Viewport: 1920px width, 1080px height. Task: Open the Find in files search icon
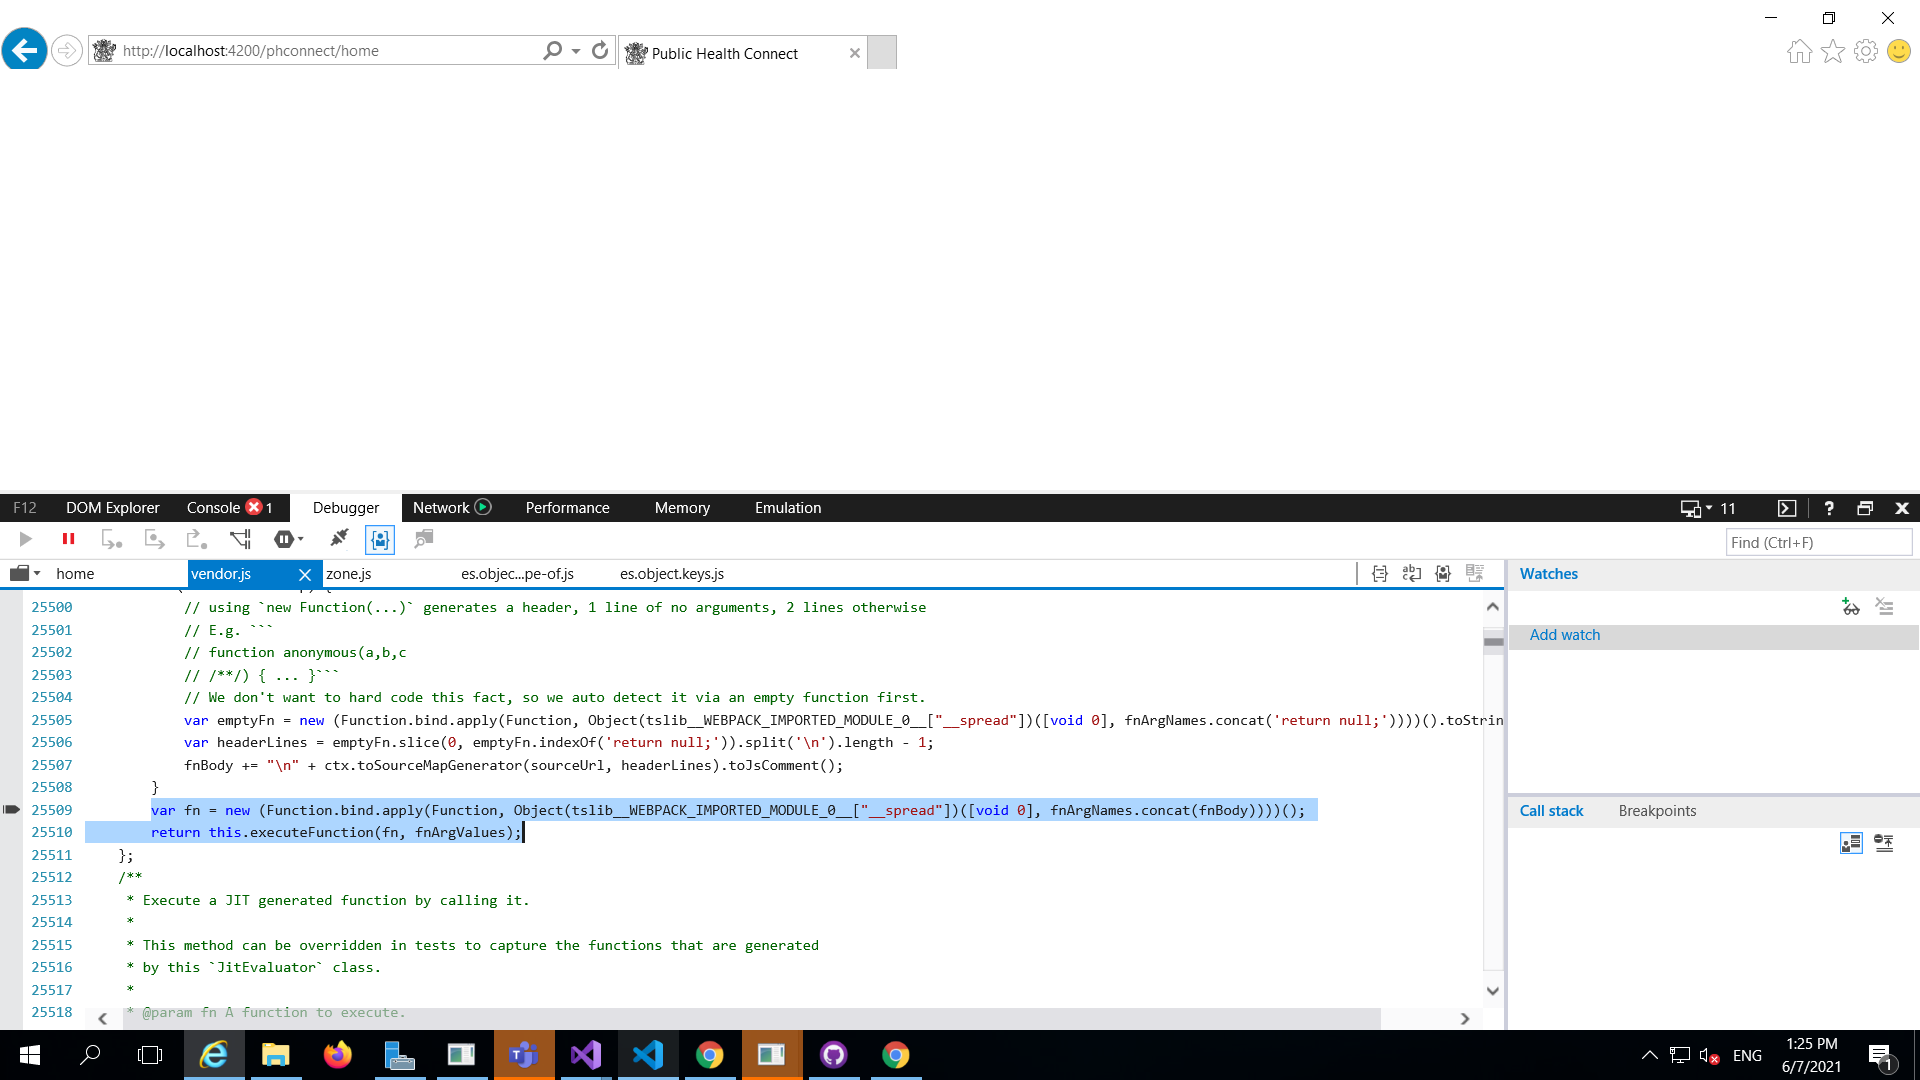(424, 539)
